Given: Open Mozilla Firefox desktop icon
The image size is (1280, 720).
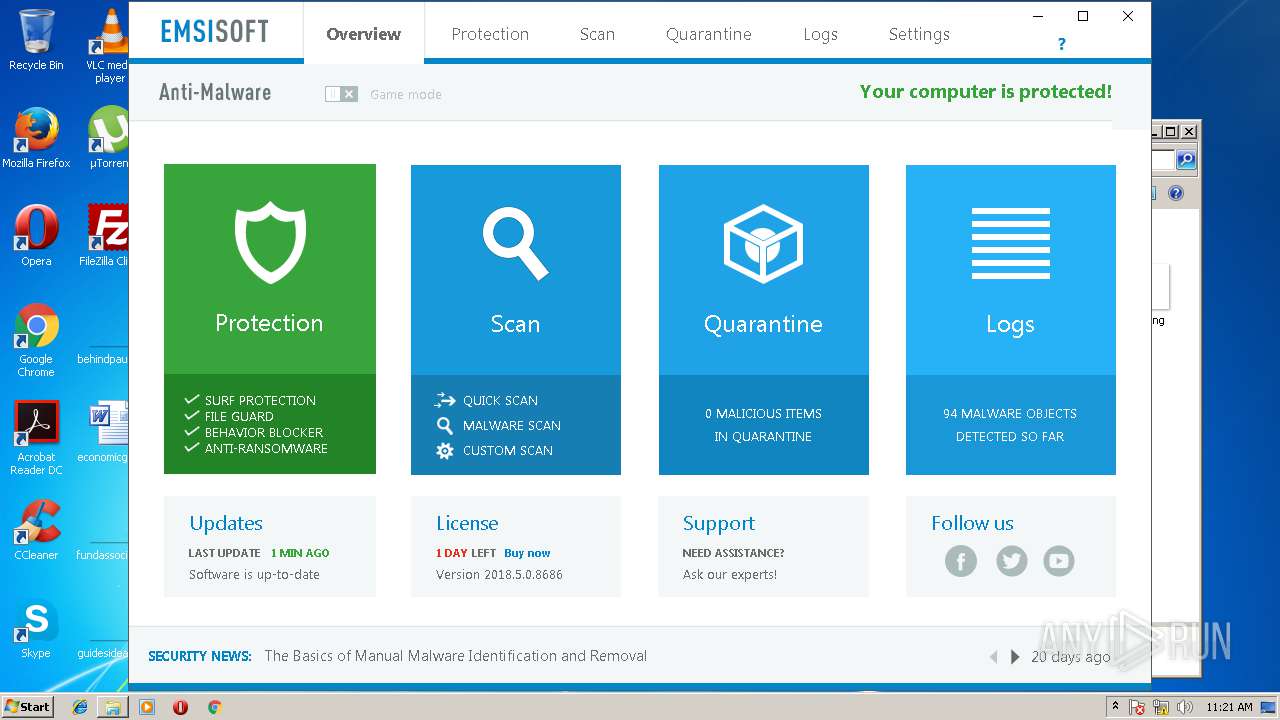Looking at the screenshot, I should [x=36, y=137].
